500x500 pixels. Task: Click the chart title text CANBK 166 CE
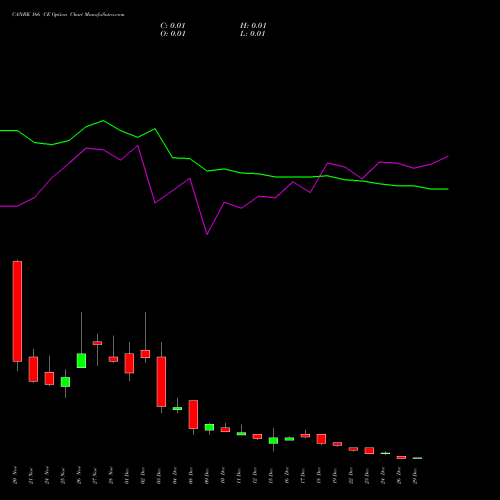31,15
